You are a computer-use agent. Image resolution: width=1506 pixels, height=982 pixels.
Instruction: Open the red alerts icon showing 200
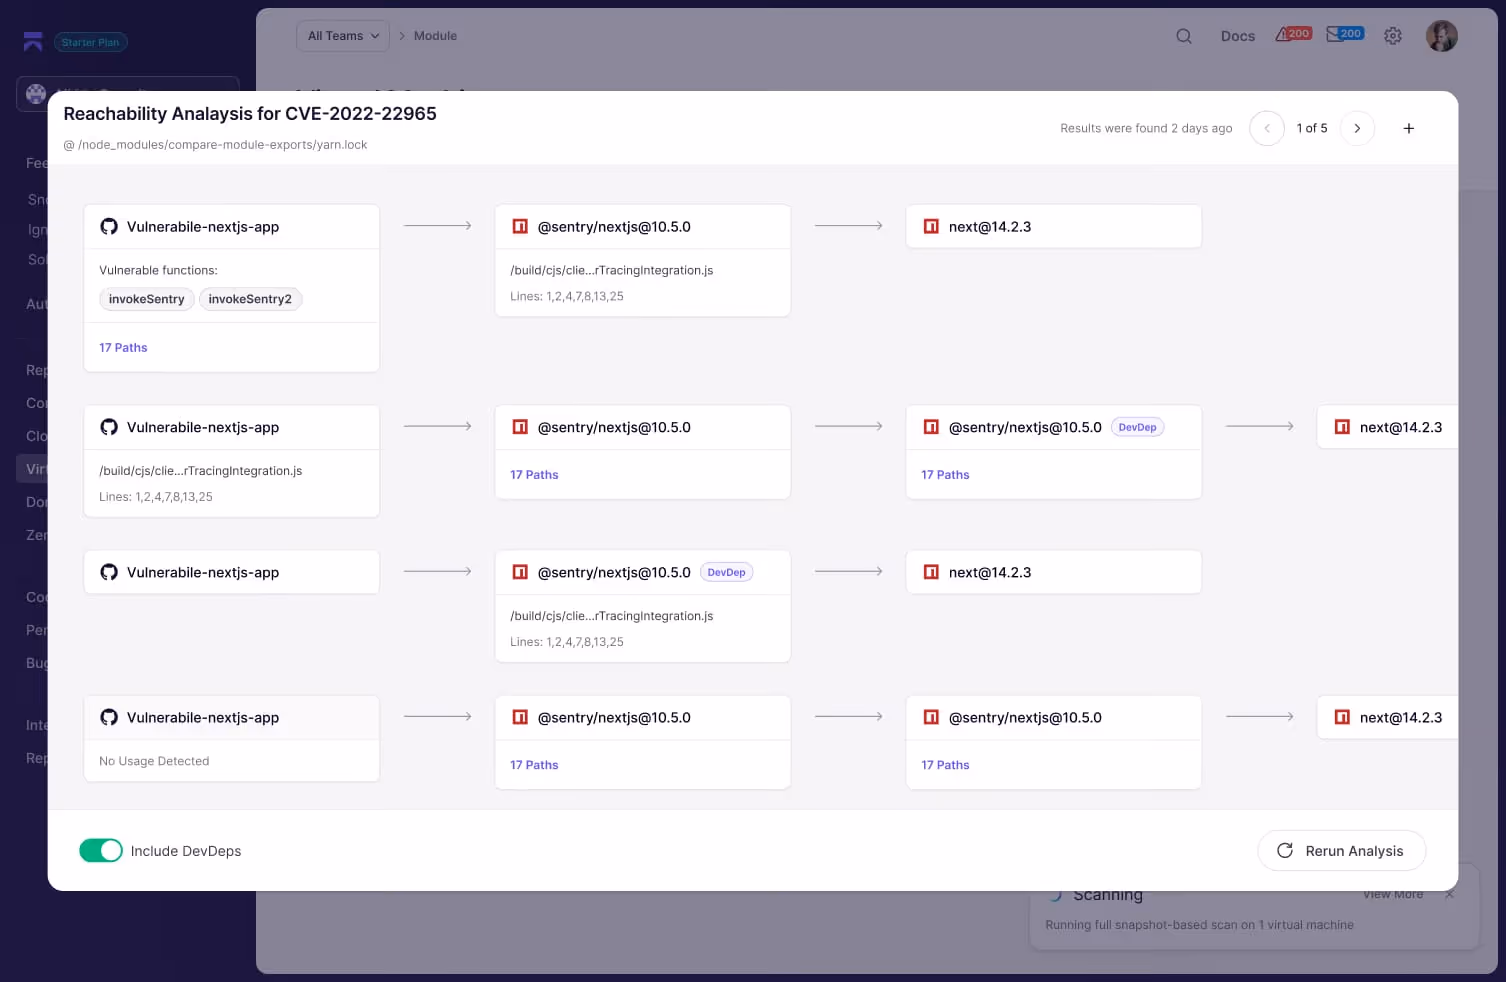pos(1293,34)
